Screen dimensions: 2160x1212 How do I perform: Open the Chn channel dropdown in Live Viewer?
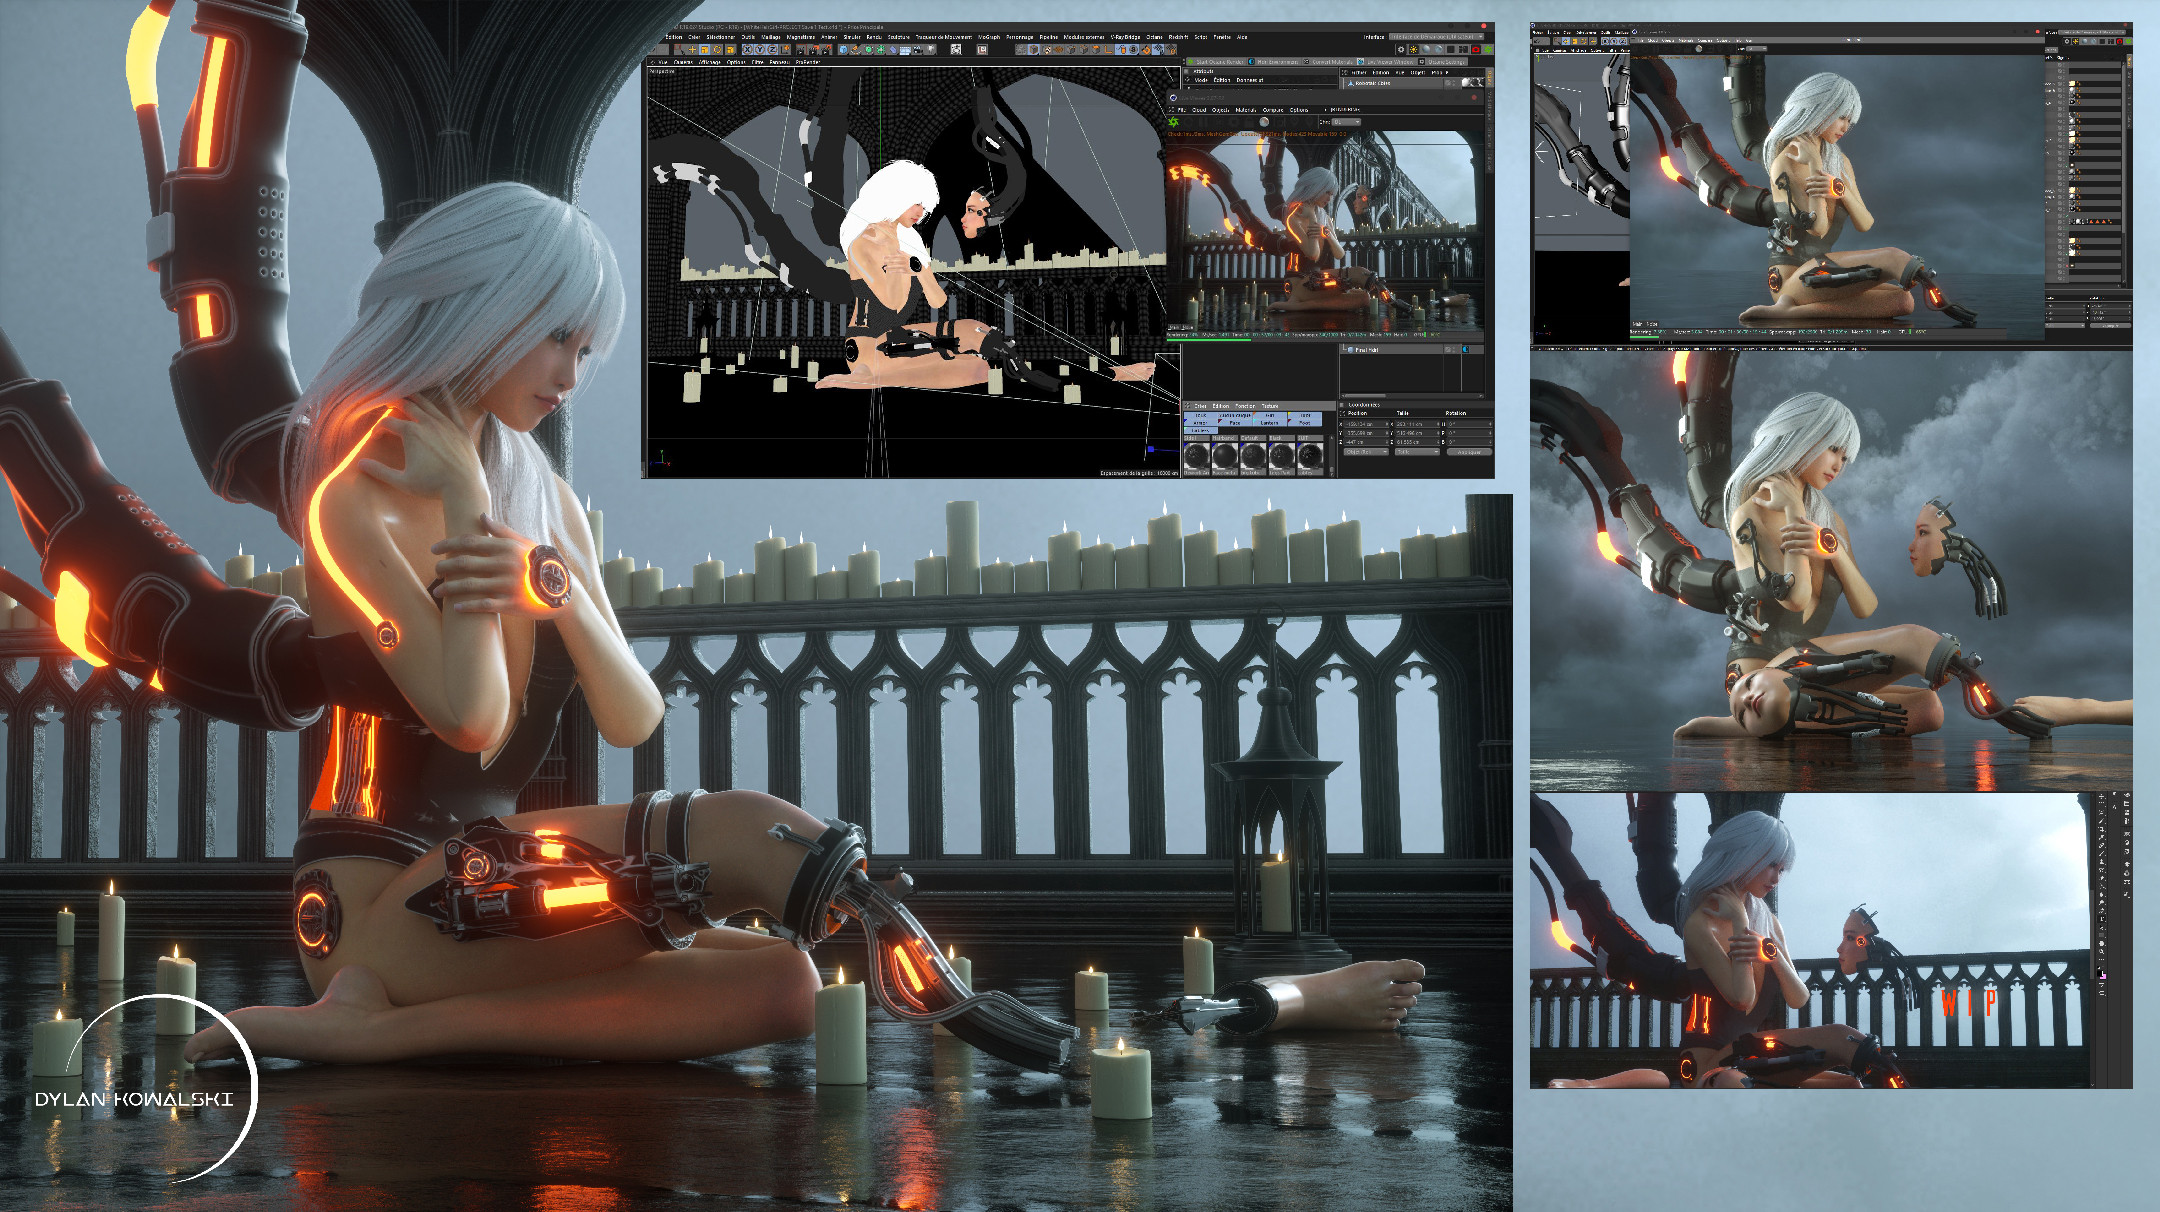1346,122
